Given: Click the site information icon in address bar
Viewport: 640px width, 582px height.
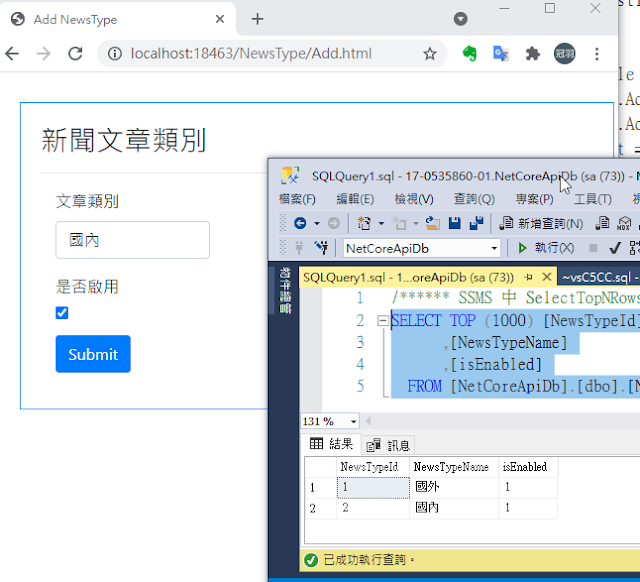Looking at the screenshot, I should [115, 53].
